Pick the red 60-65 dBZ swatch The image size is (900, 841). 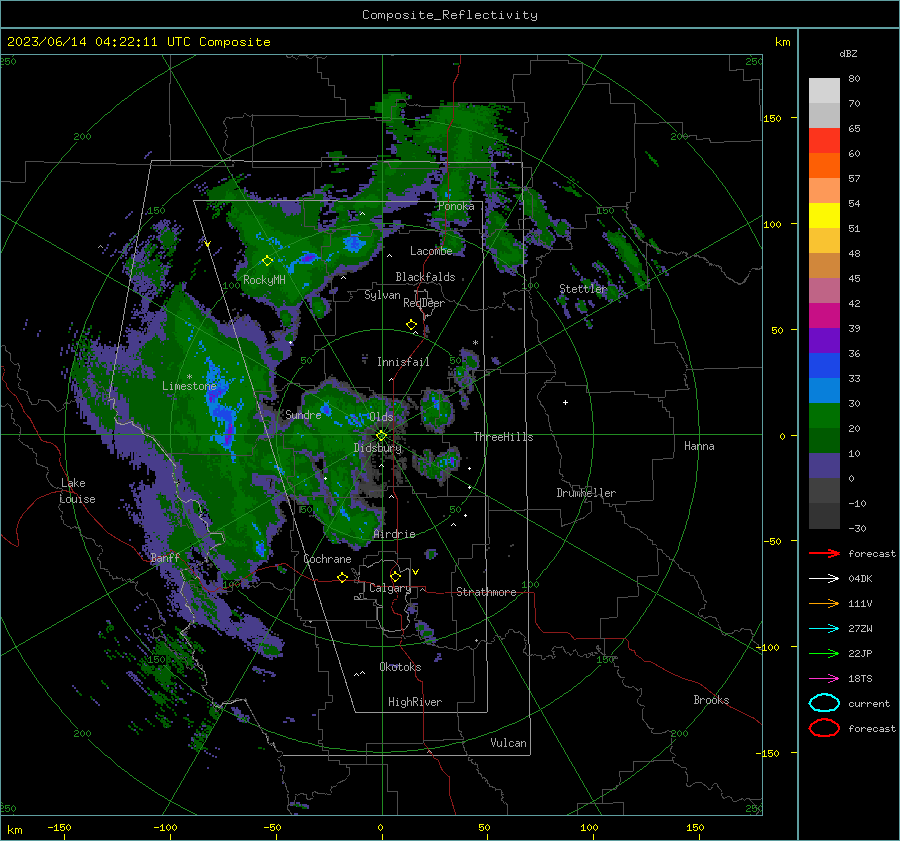(x=824, y=141)
